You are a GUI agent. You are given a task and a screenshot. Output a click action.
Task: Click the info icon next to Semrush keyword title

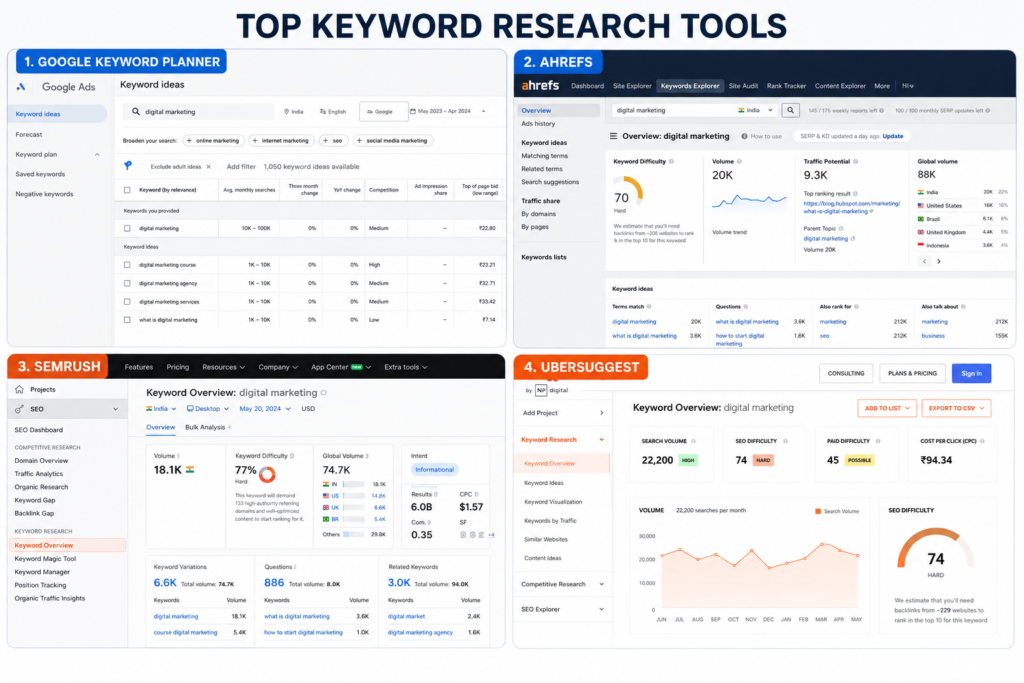coord(323,392)
